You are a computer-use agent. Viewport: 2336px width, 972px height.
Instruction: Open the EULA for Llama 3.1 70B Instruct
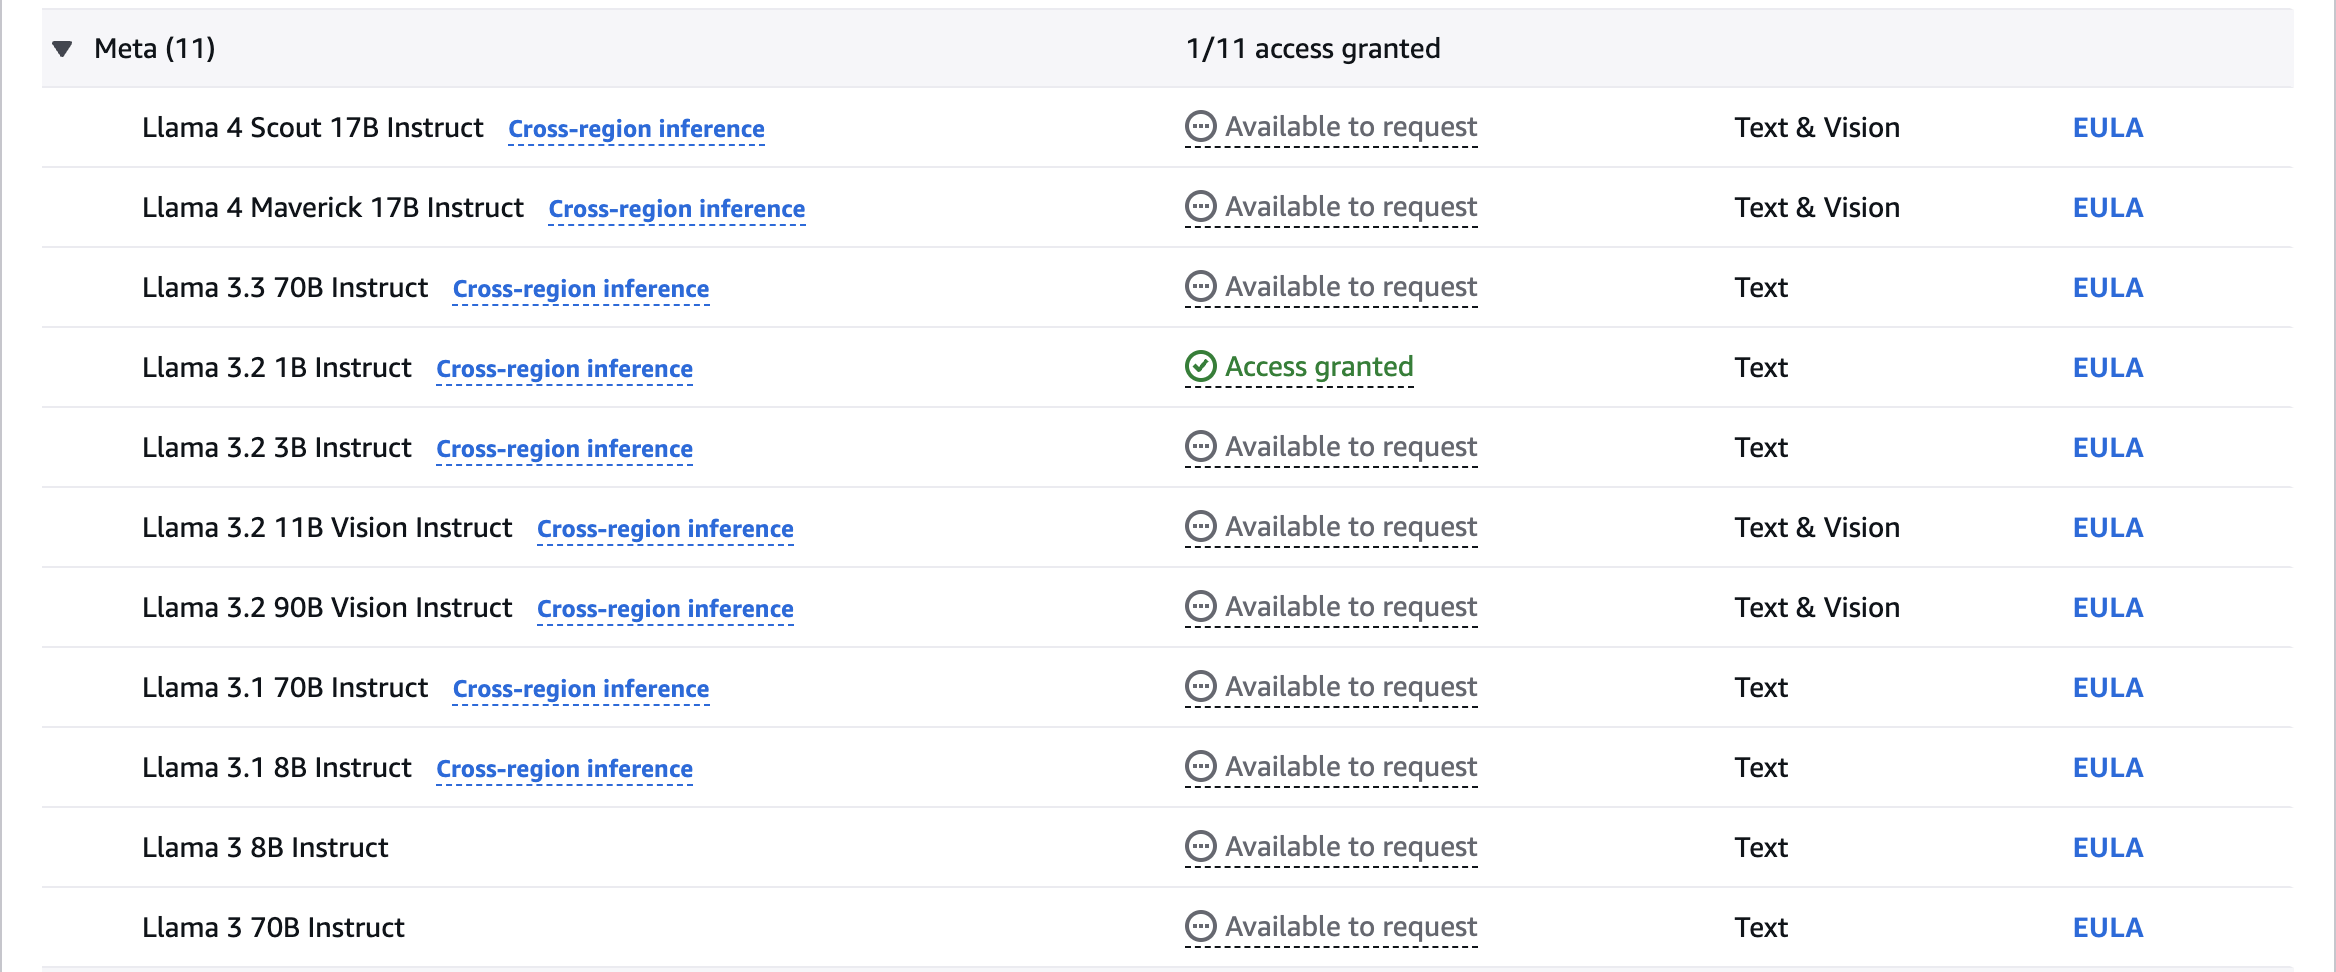pyautogui.click(x=2108, y=688)
